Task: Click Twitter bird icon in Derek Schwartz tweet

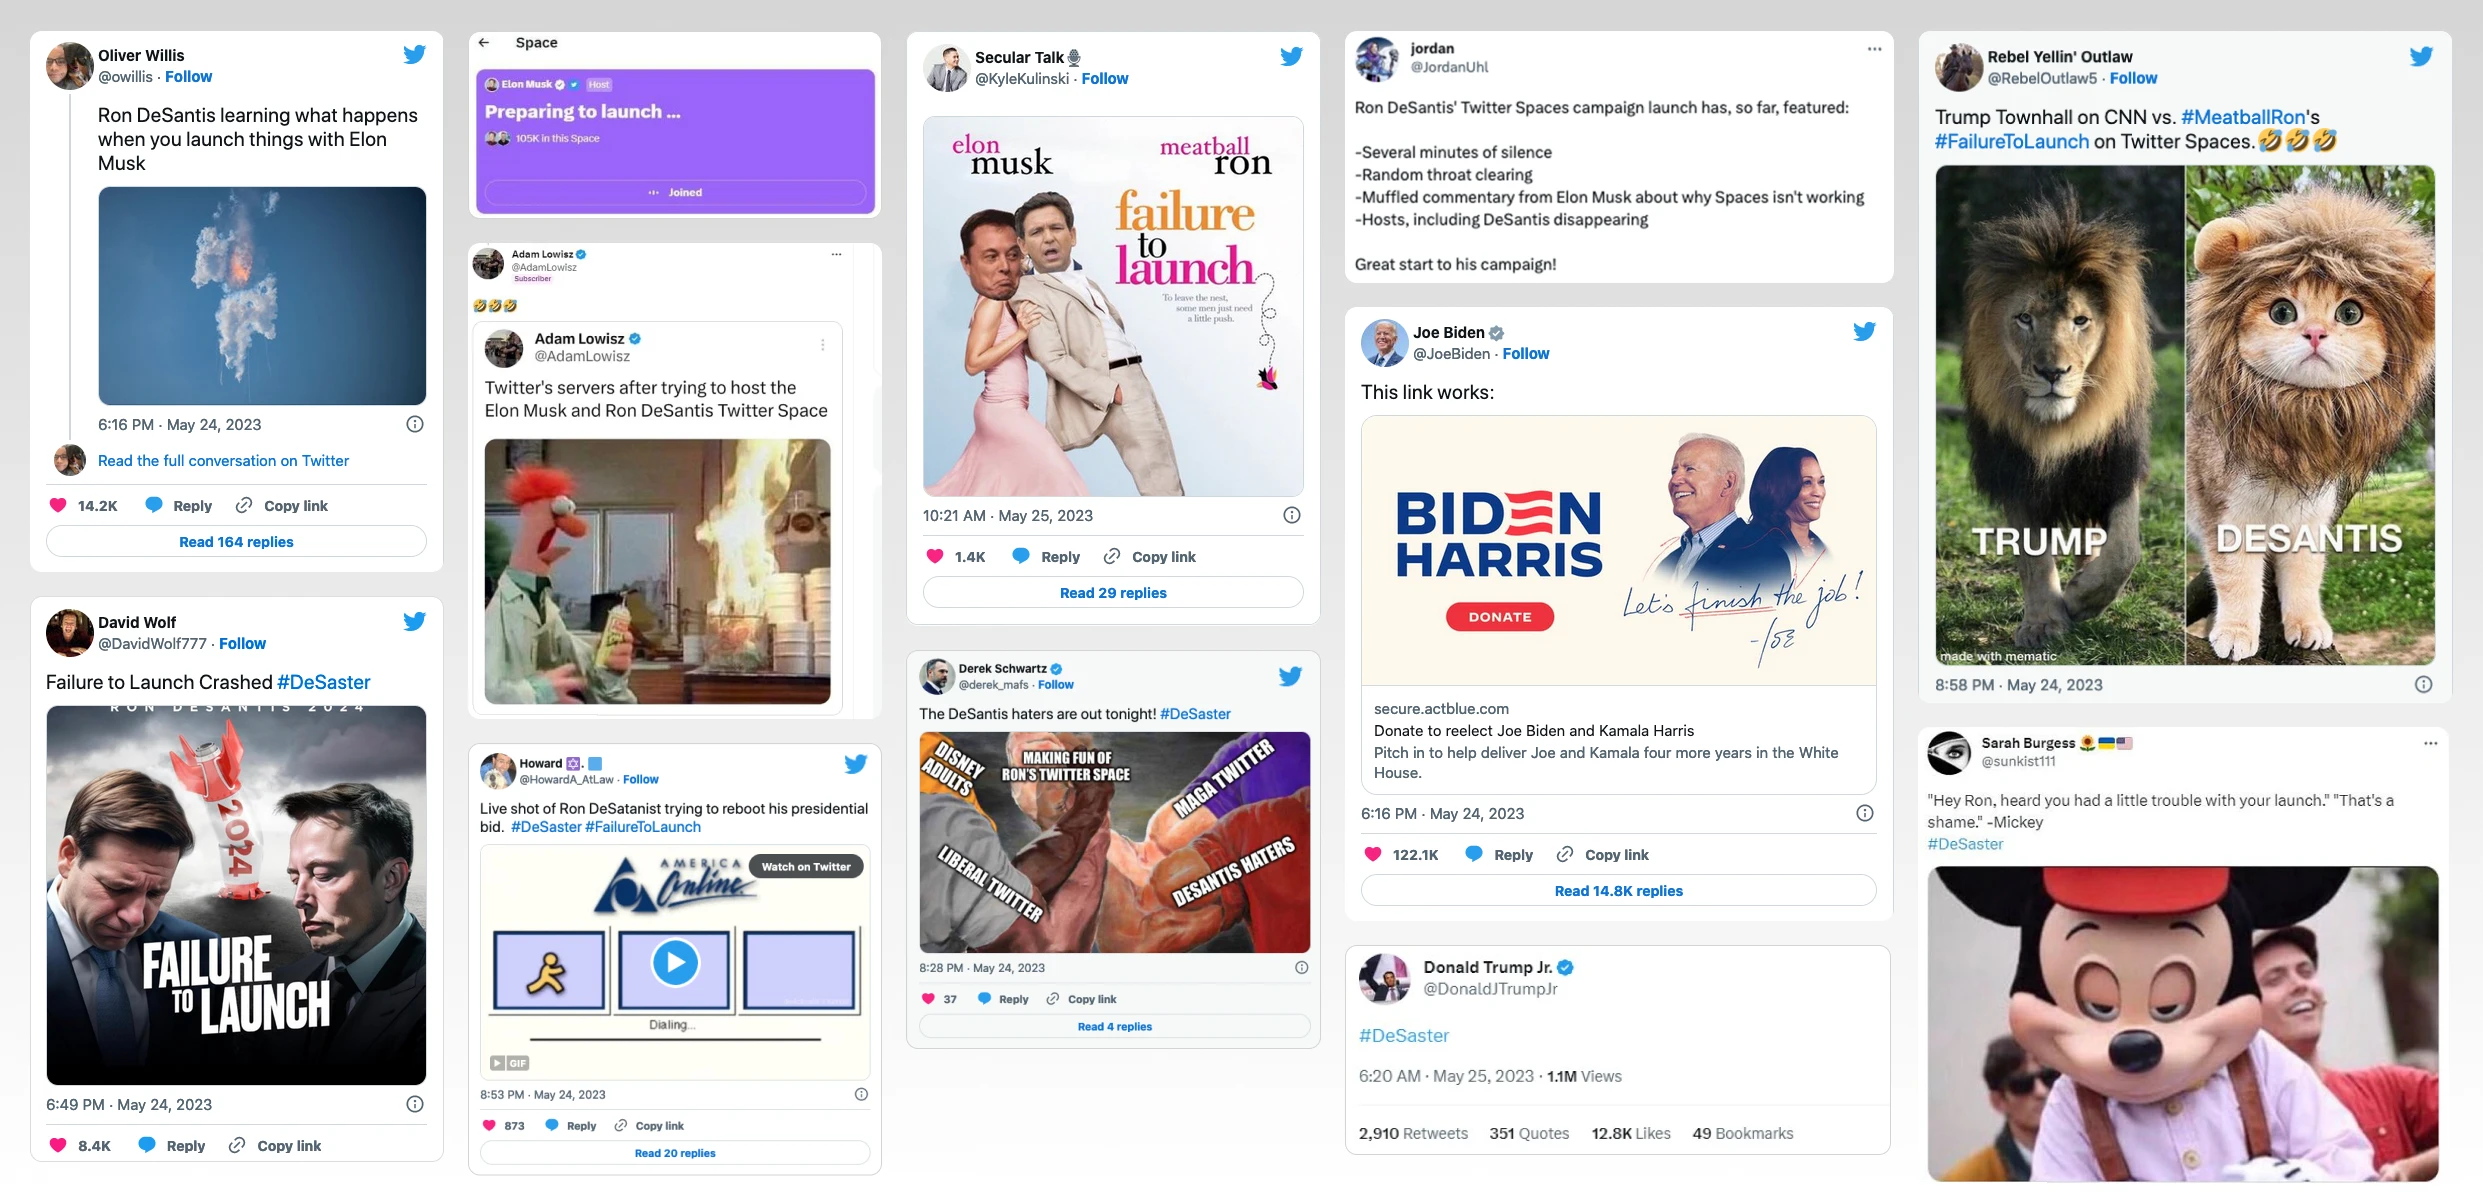Action: coord(1290,676)
